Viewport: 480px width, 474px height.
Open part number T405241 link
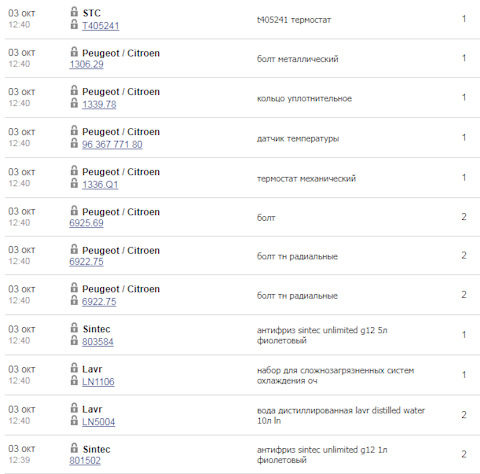[100, 26]
